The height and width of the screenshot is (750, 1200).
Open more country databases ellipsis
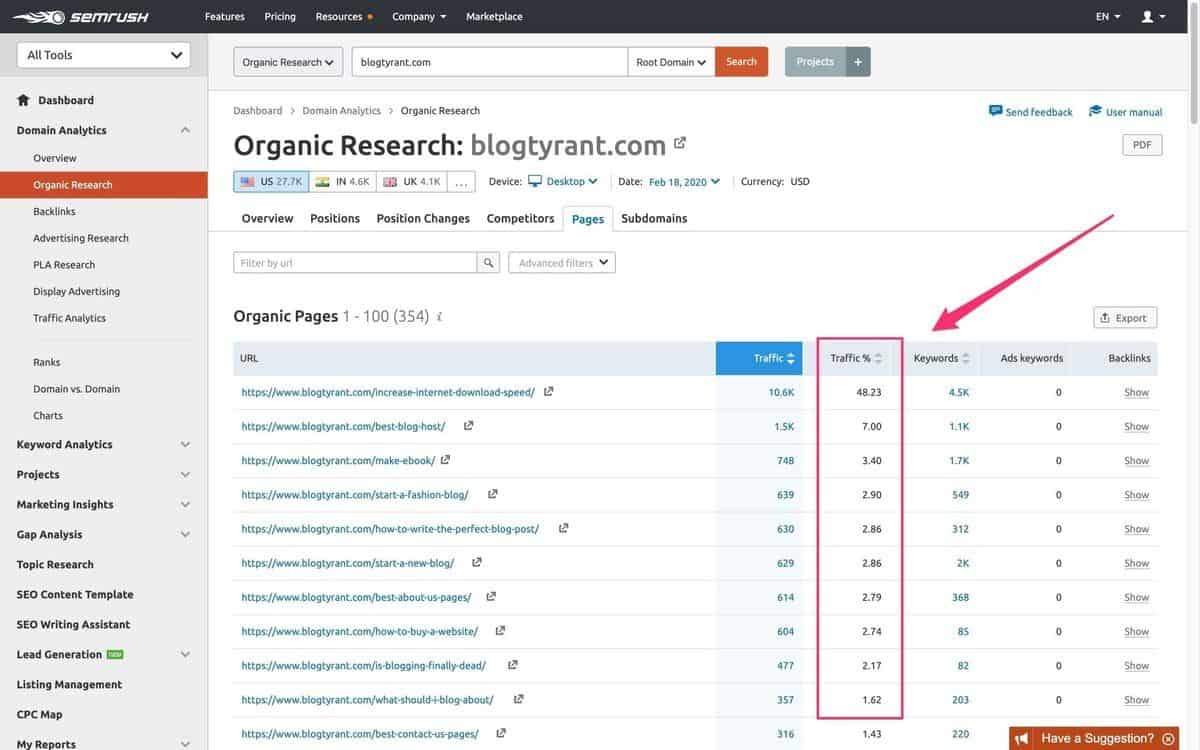461,182
